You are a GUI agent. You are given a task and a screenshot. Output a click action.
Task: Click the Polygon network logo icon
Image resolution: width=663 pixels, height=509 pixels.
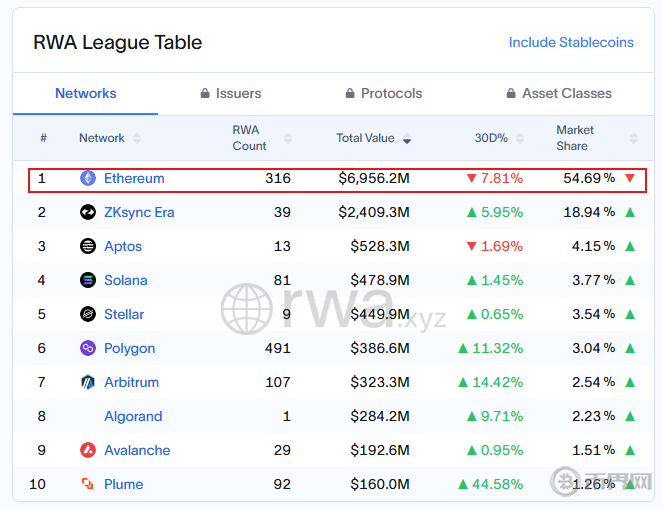click(x=88, y=348)
